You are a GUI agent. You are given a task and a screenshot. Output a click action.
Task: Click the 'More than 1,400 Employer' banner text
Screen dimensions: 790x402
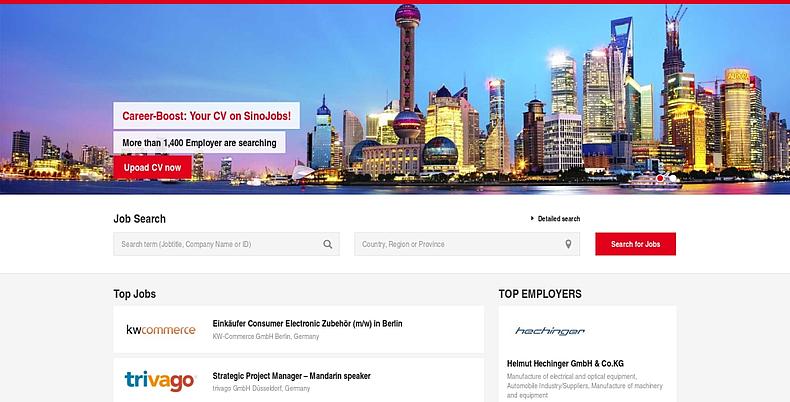tap(199, 143)
